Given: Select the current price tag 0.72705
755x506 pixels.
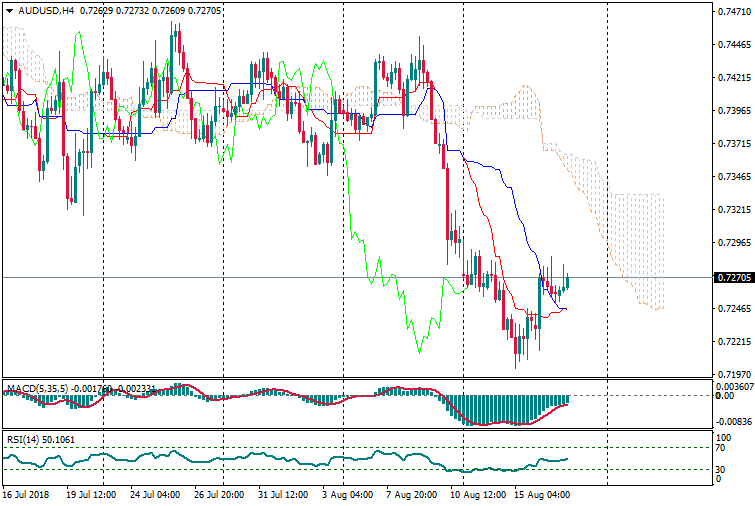Looking at the screenshot, I should (734, 278).
